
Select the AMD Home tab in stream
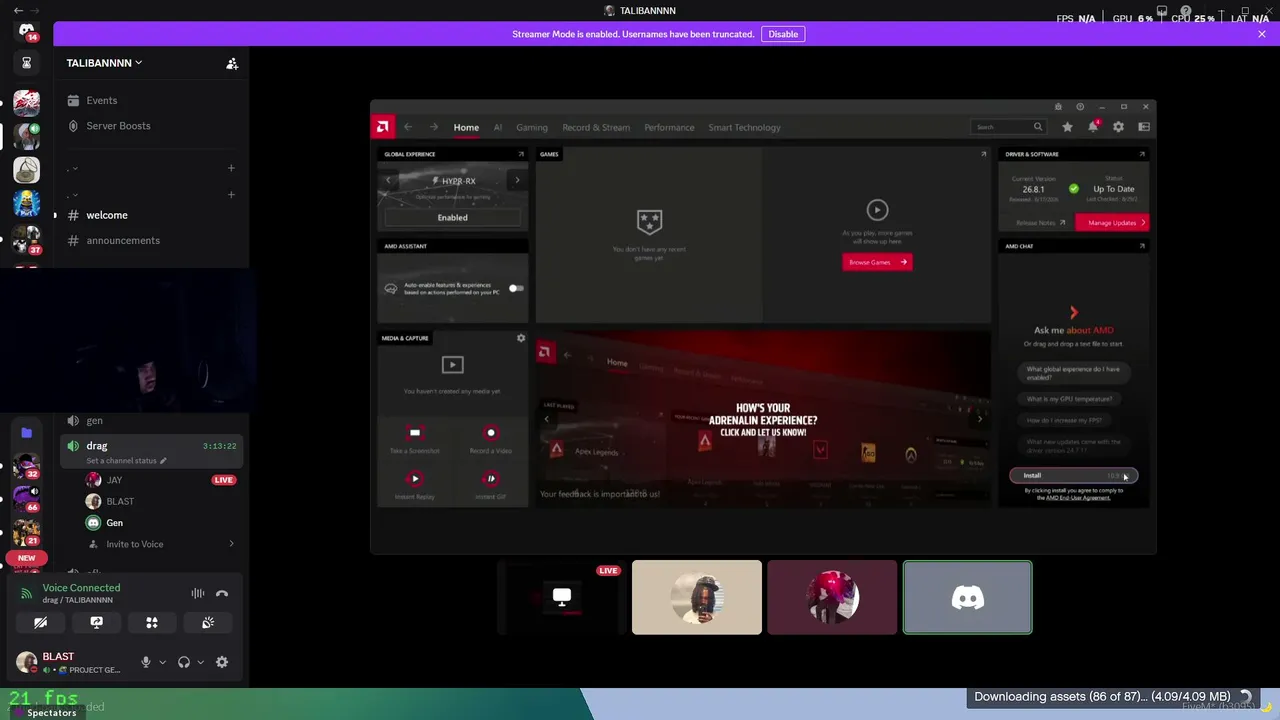pyautogui.click(x=466, y=127)
